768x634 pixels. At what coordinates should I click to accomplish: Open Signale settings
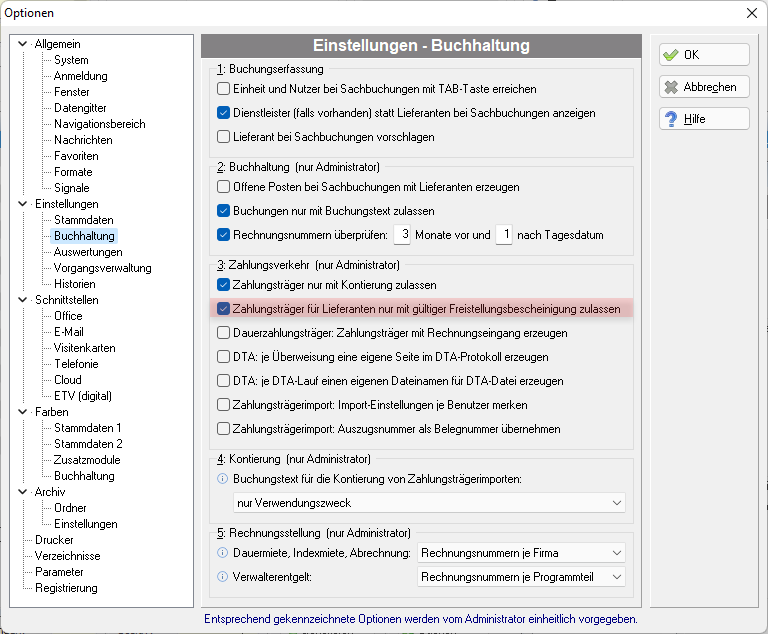pos(72,188)
